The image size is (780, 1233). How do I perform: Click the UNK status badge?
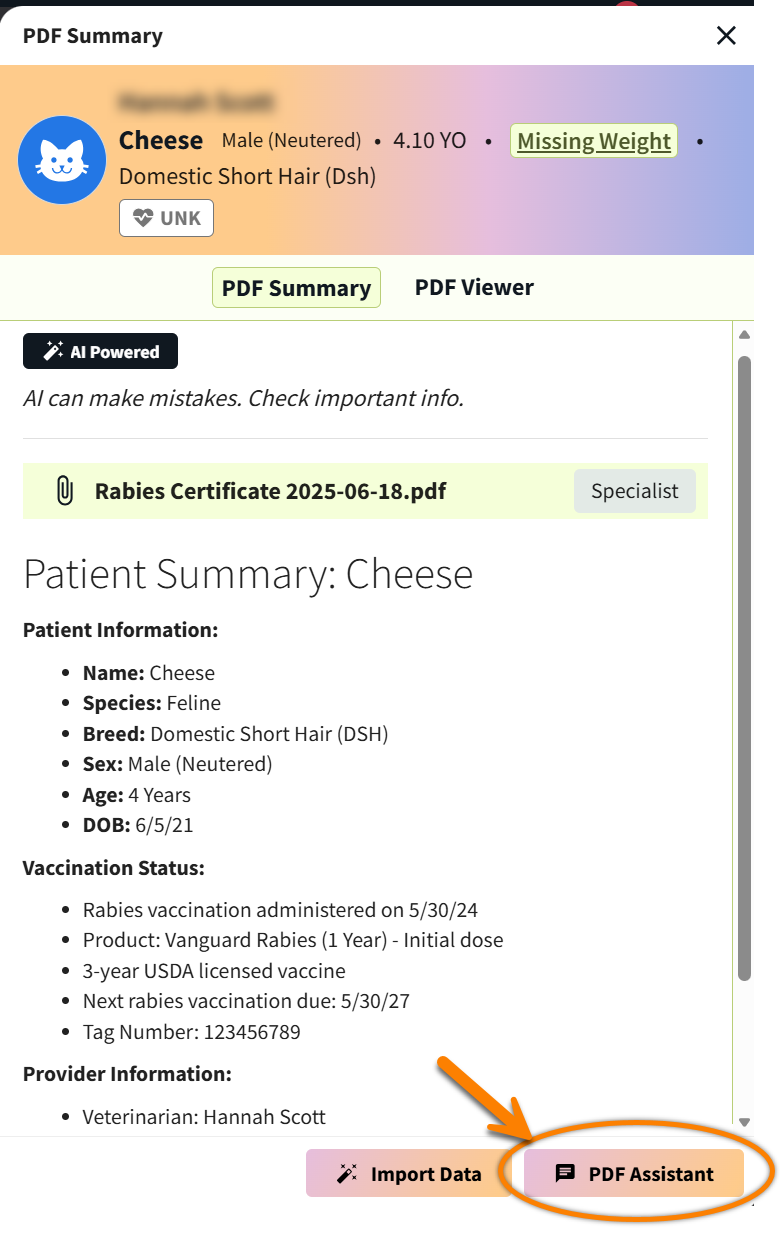click(x=166, y=218)
